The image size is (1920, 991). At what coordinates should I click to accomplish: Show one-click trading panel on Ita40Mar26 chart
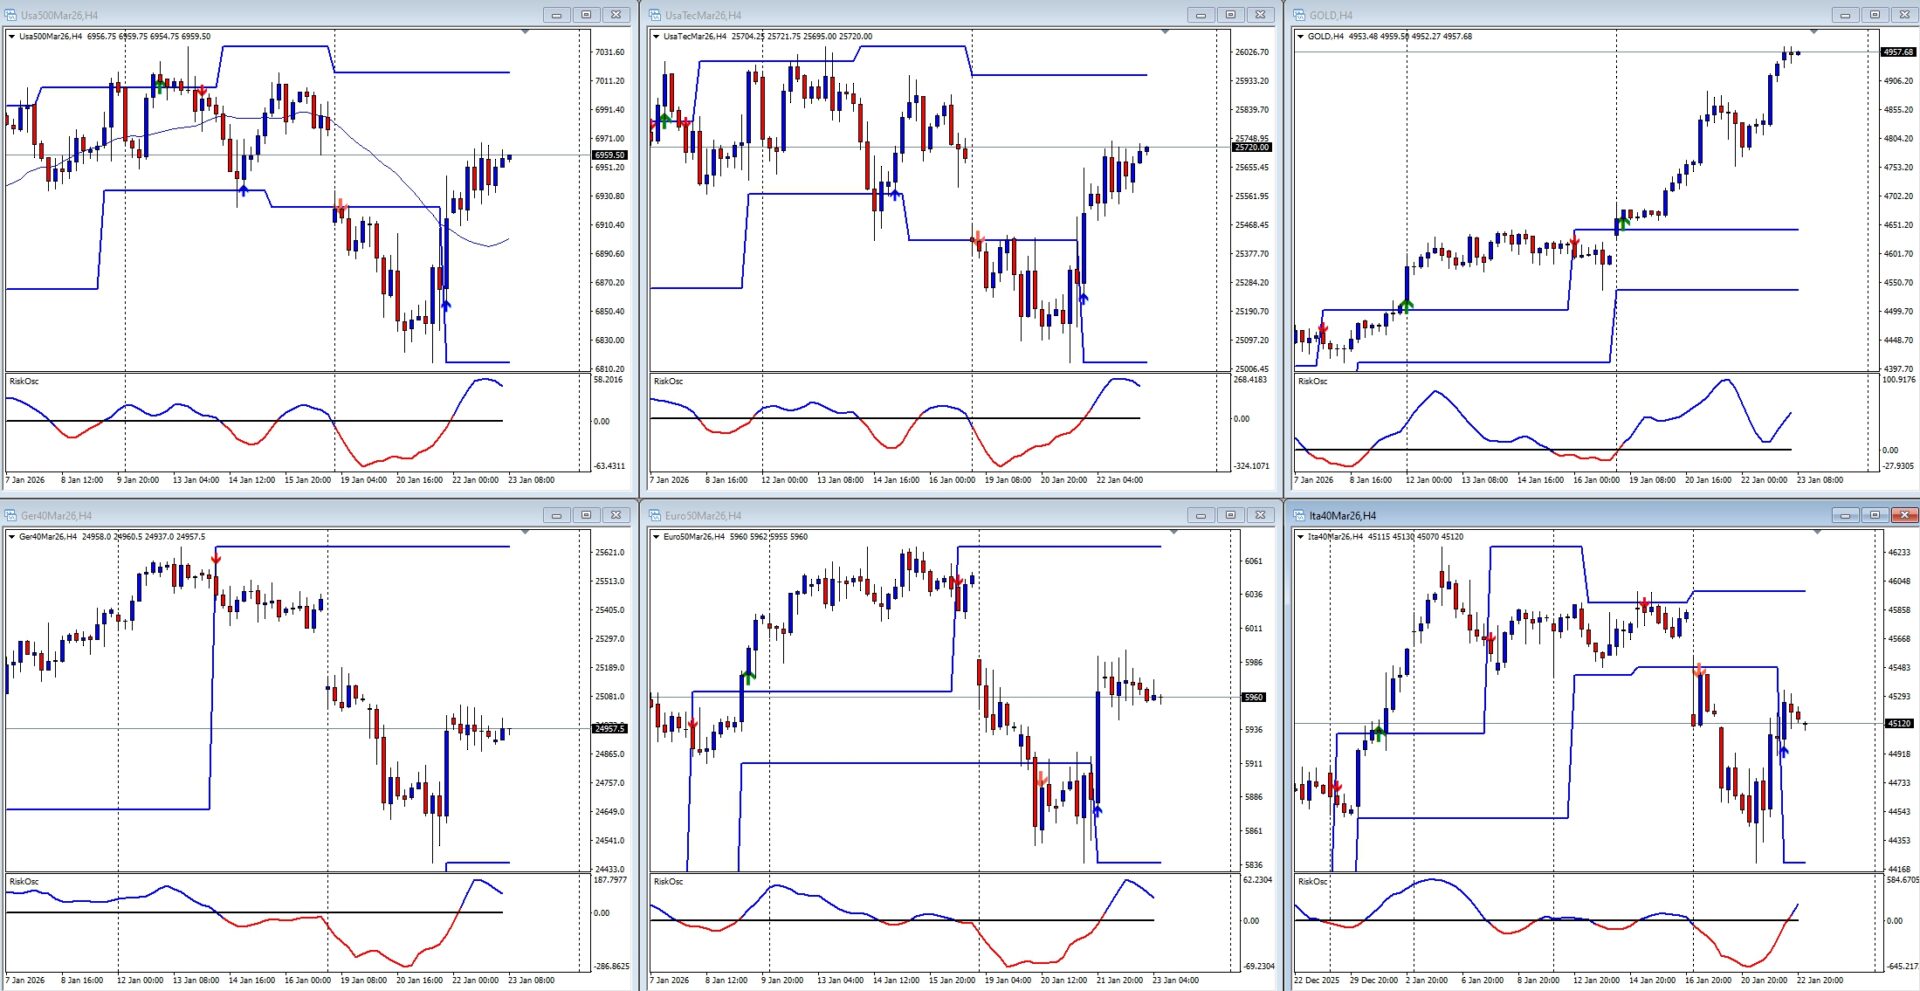[x=1300, y=537]
